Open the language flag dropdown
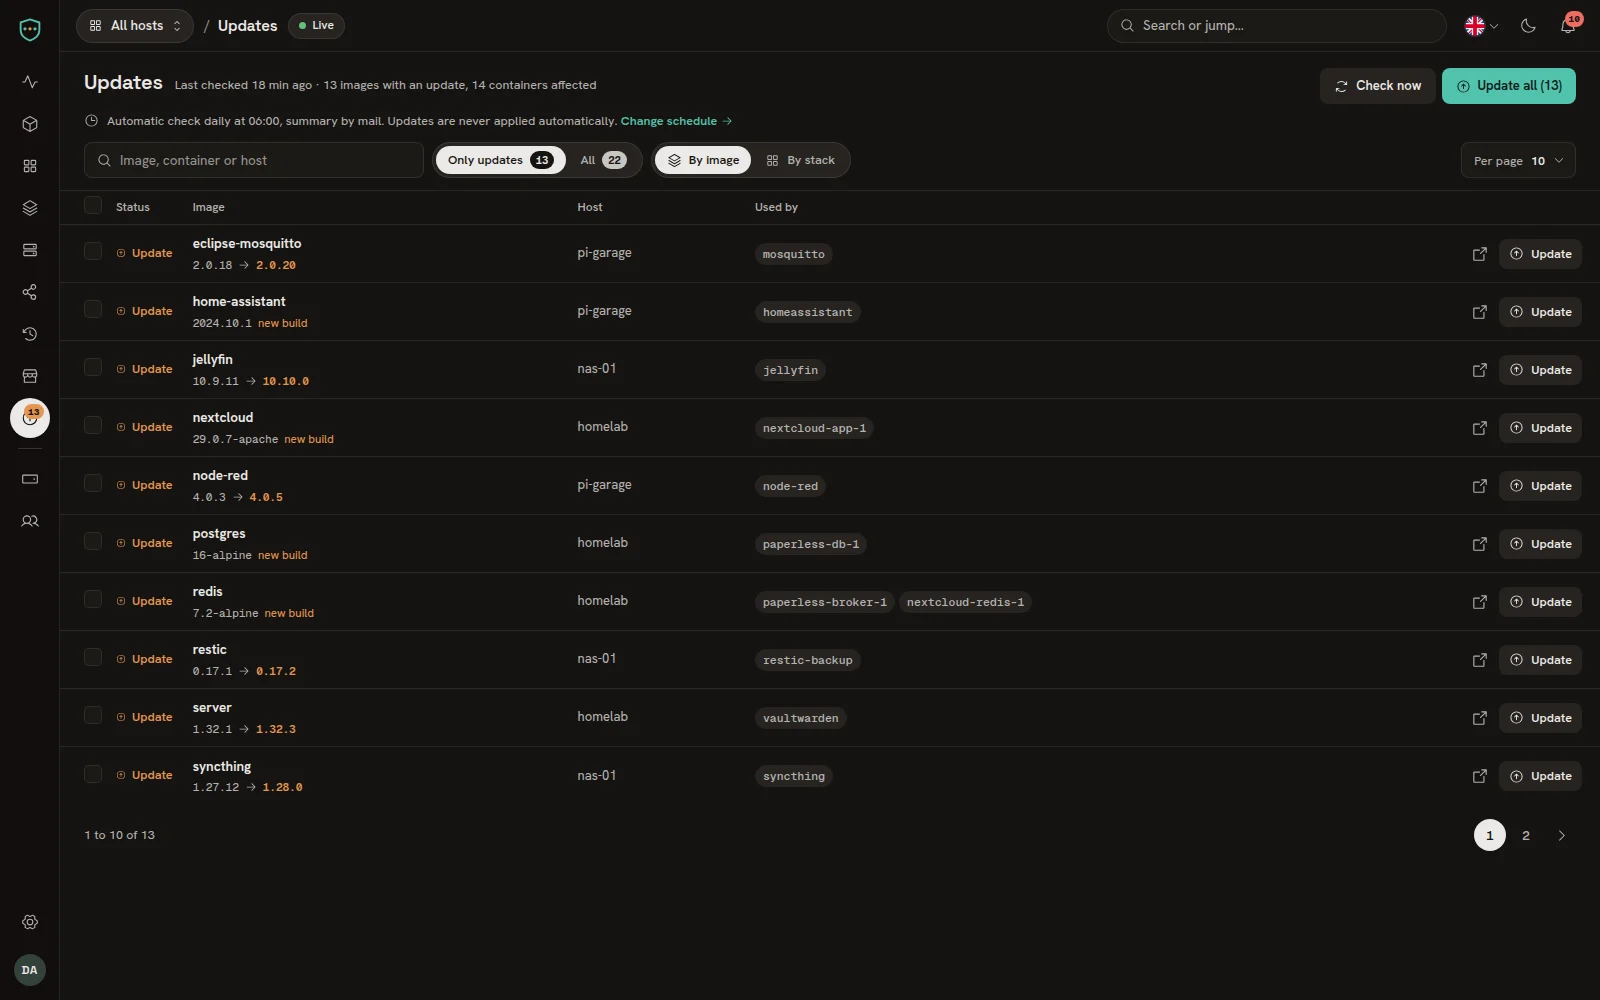This screenshot has width=1600, height=1000. [x=1481, y=26]
